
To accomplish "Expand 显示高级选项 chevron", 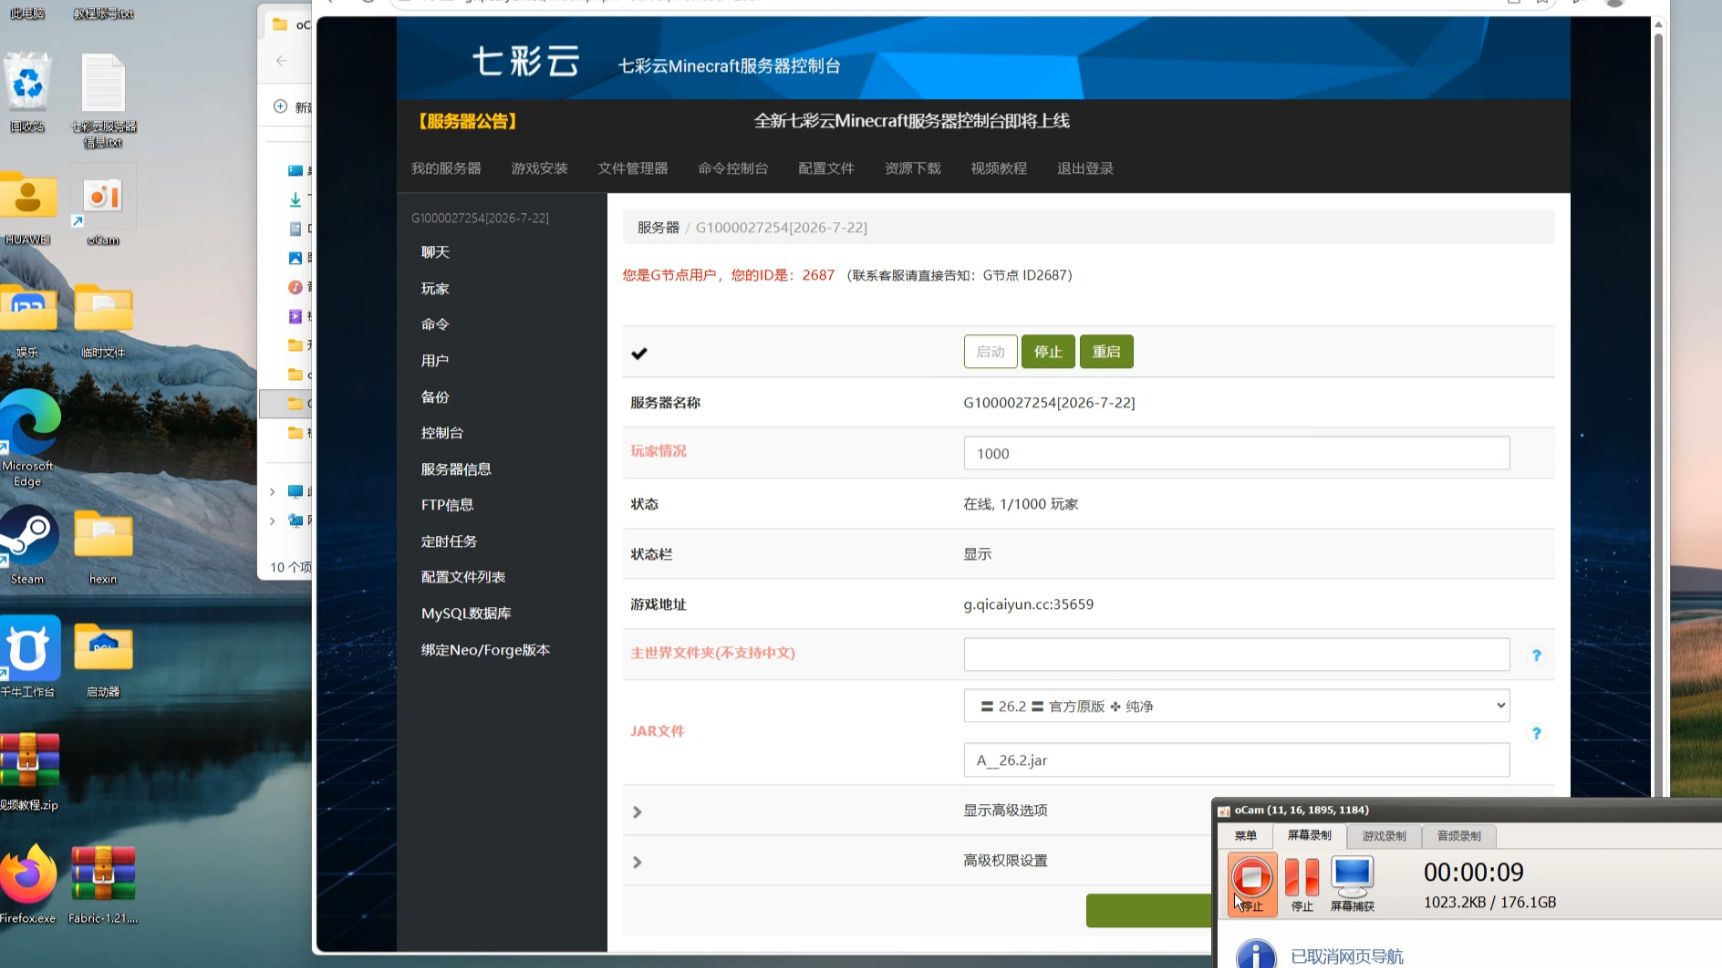I will (637, 812).
